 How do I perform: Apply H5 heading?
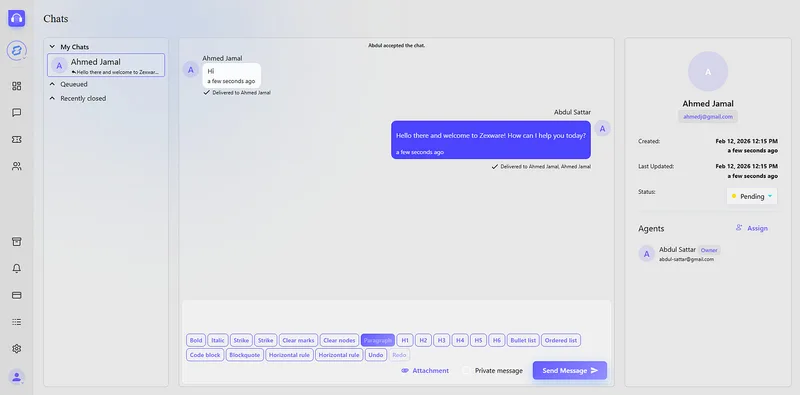(x=478, y=340)
